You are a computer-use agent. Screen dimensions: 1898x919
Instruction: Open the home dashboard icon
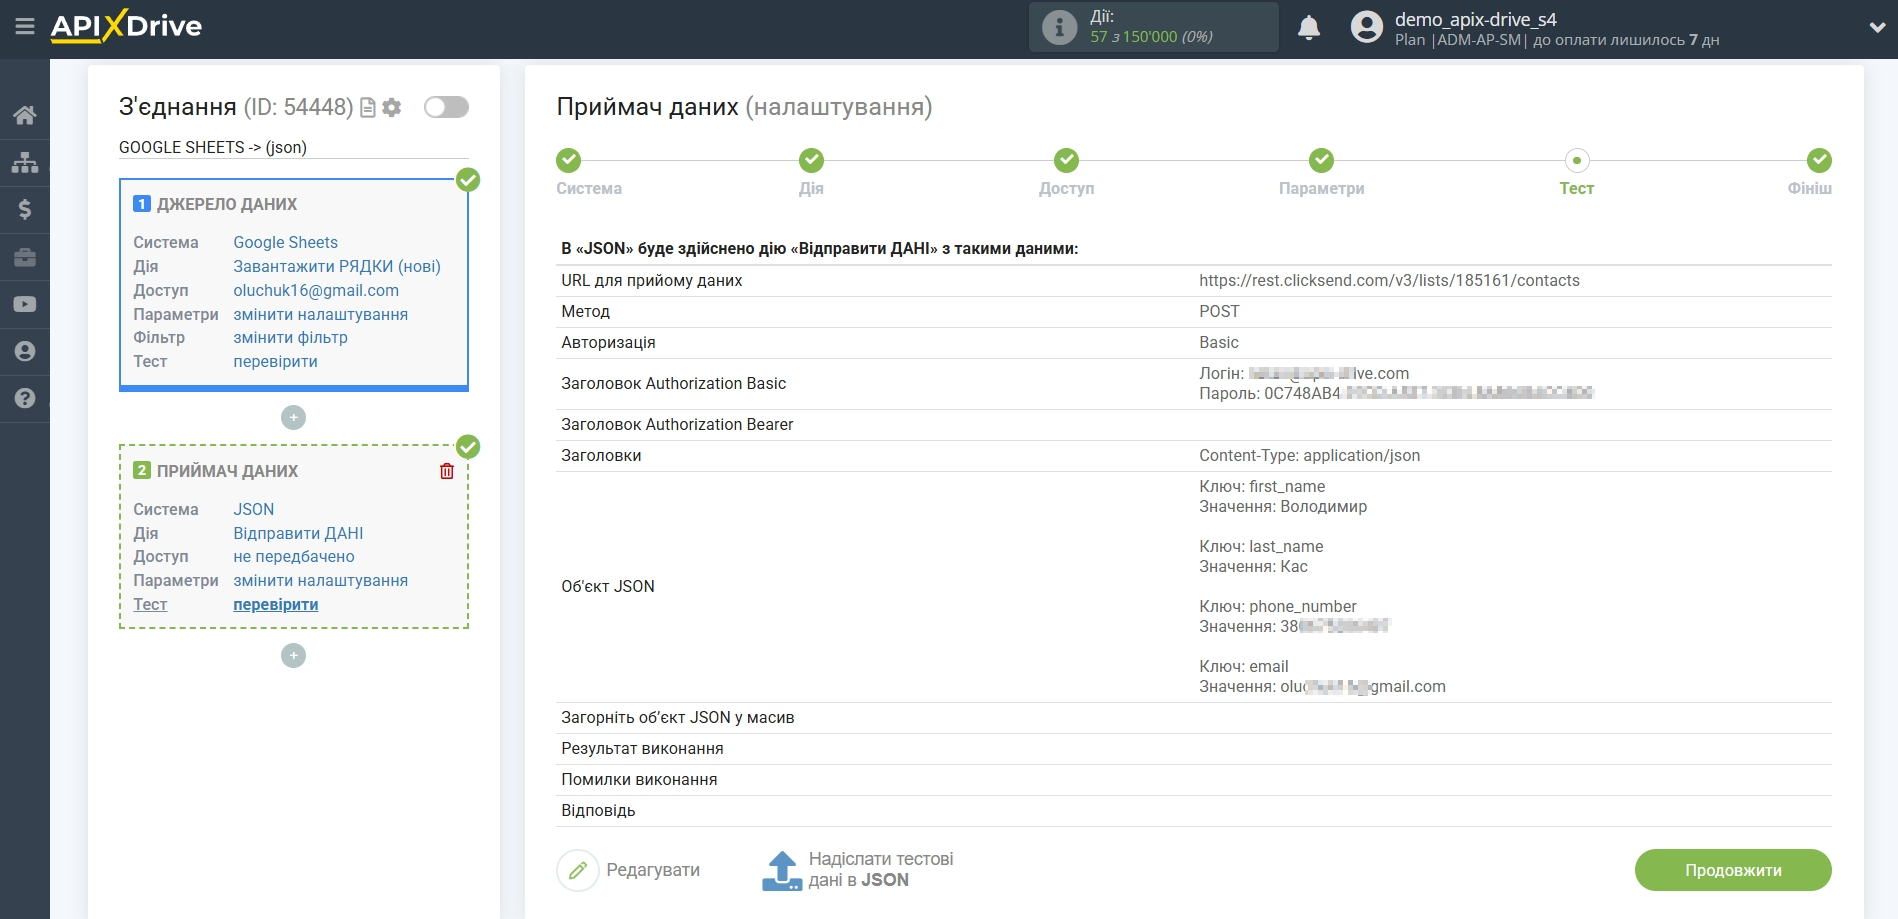tap(25, 115)
